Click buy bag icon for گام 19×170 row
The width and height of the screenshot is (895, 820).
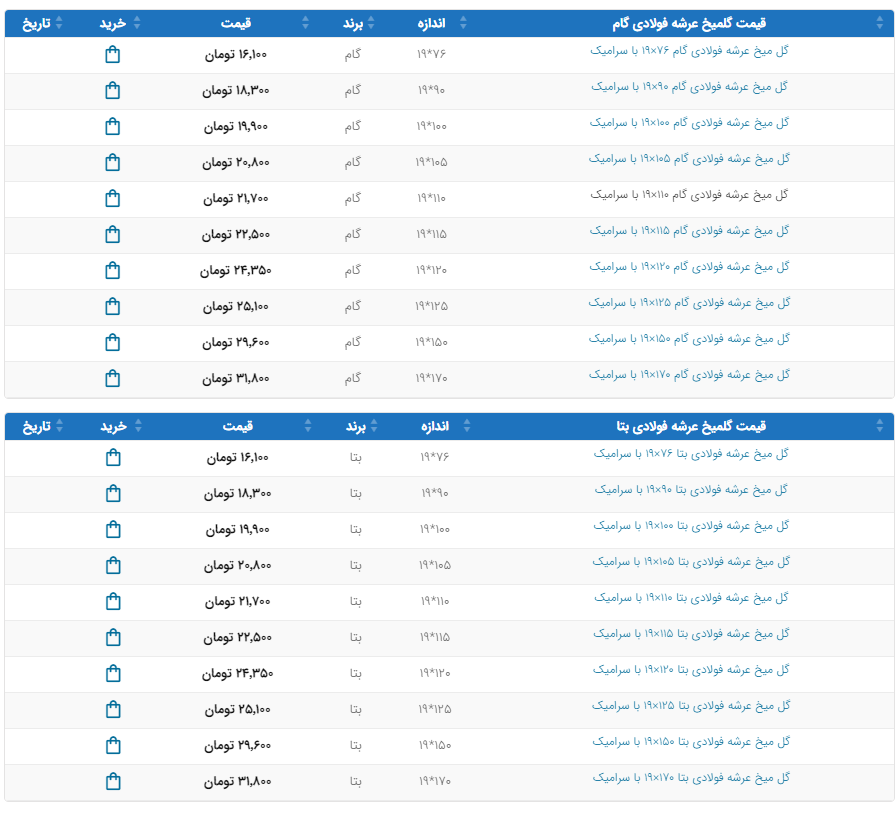click(x=112, y=378)
